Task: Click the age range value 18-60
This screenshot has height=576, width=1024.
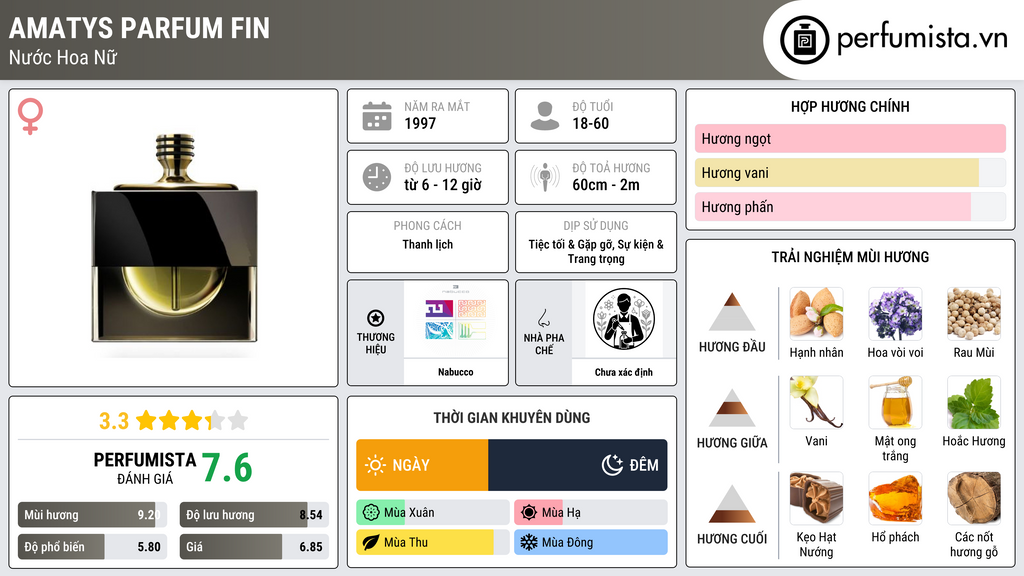Action: pyautogui.click(x=590, y=123)
